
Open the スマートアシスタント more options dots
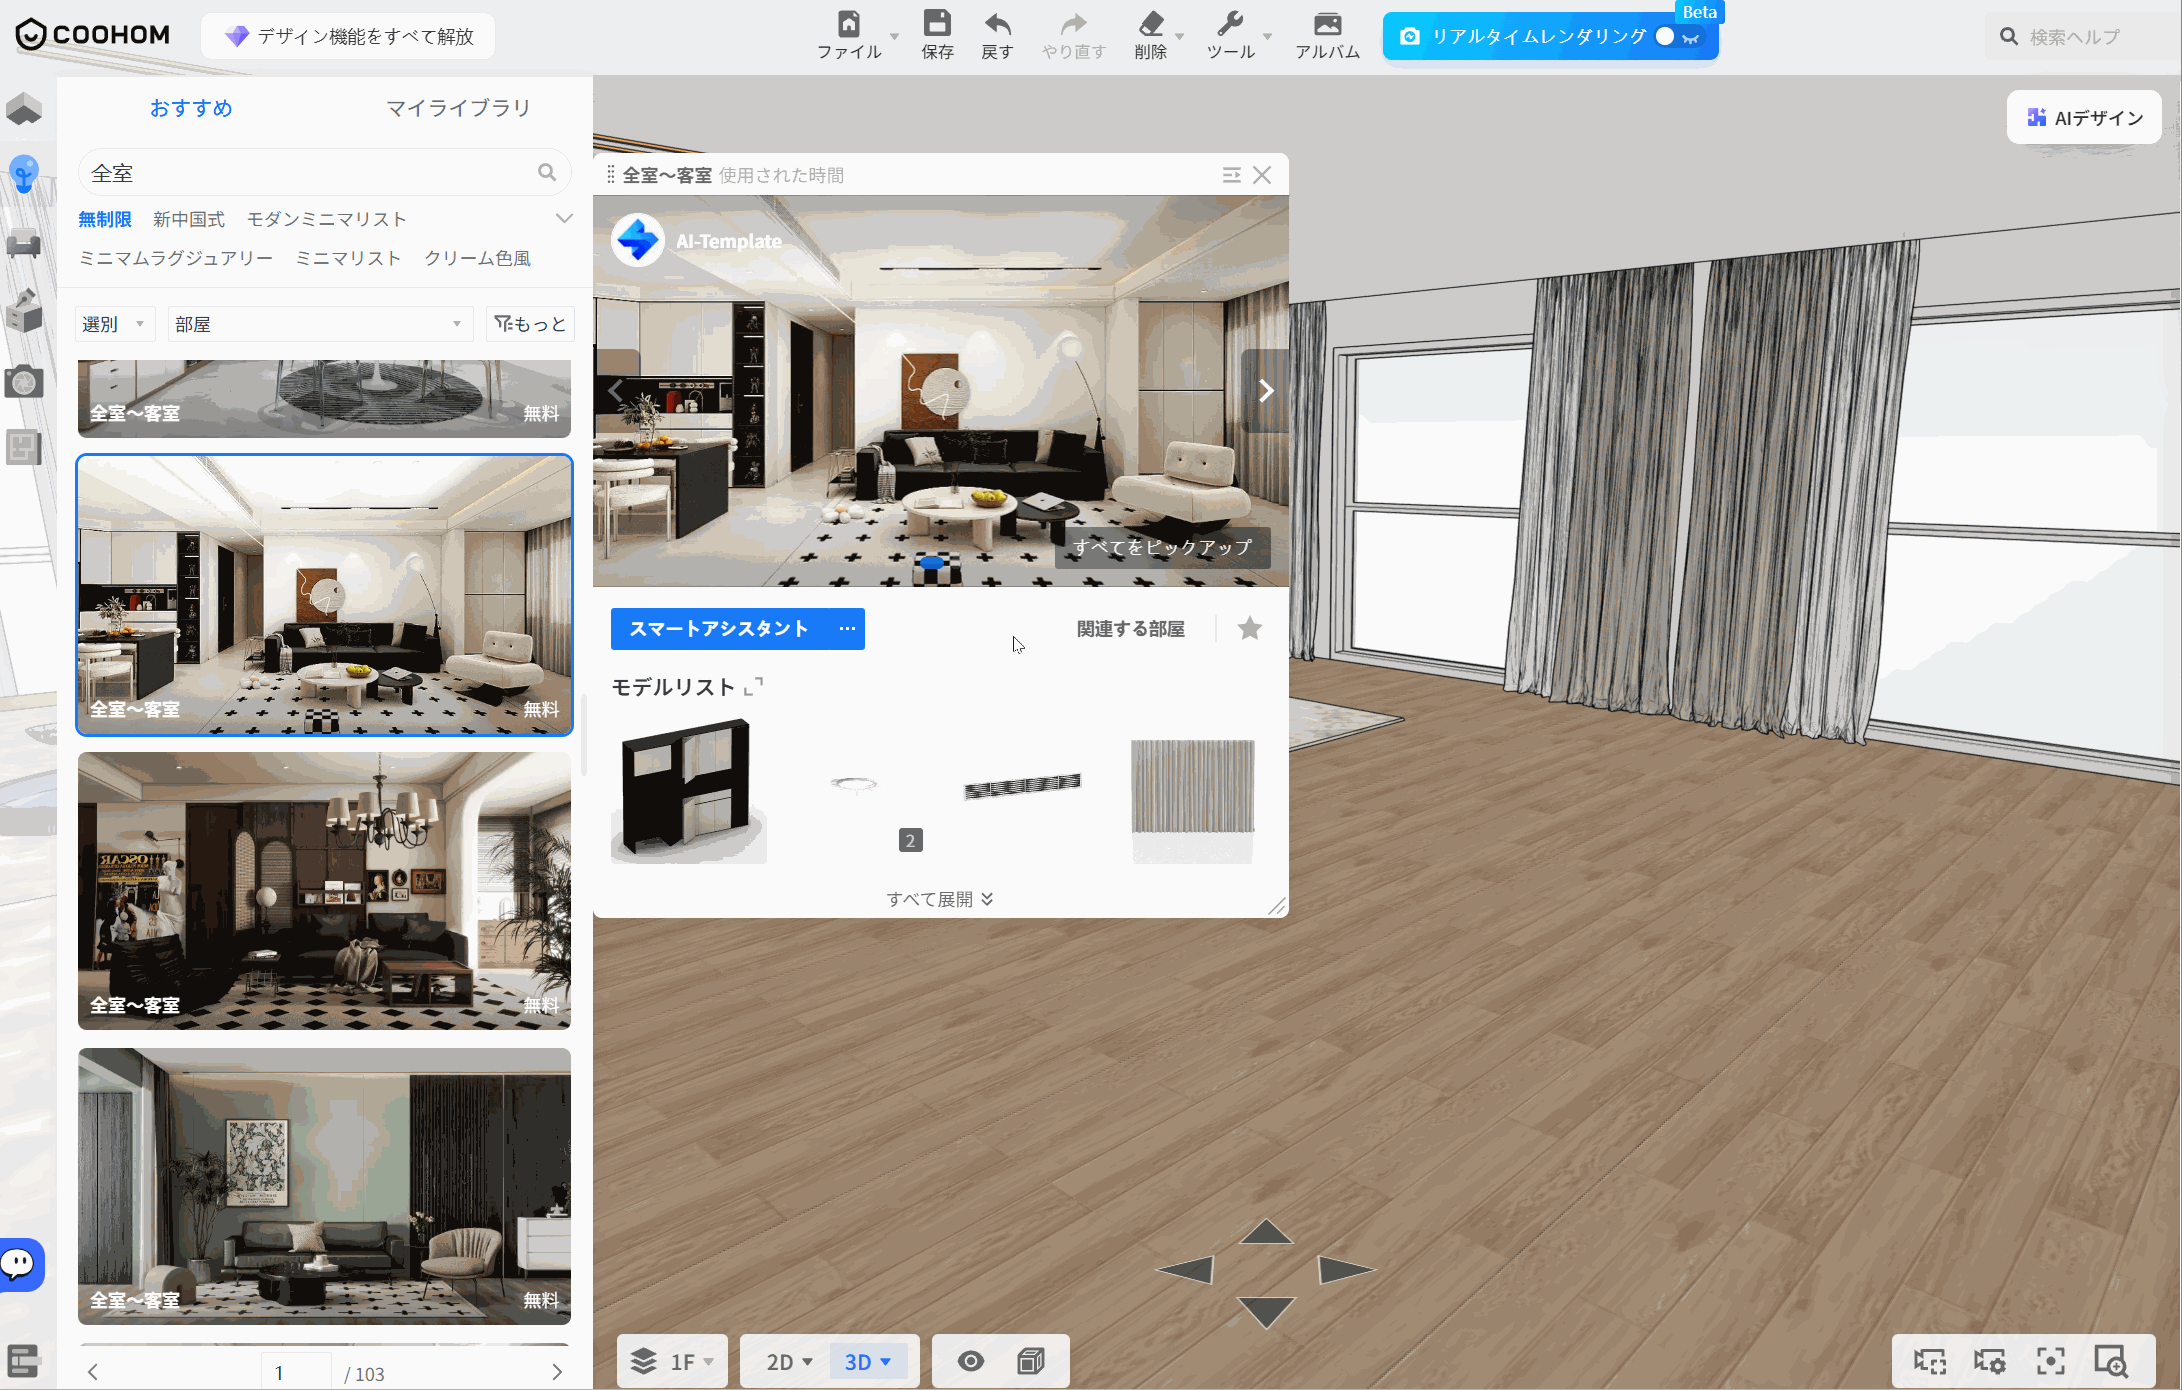pyautogui.click(x=847, y=629)
